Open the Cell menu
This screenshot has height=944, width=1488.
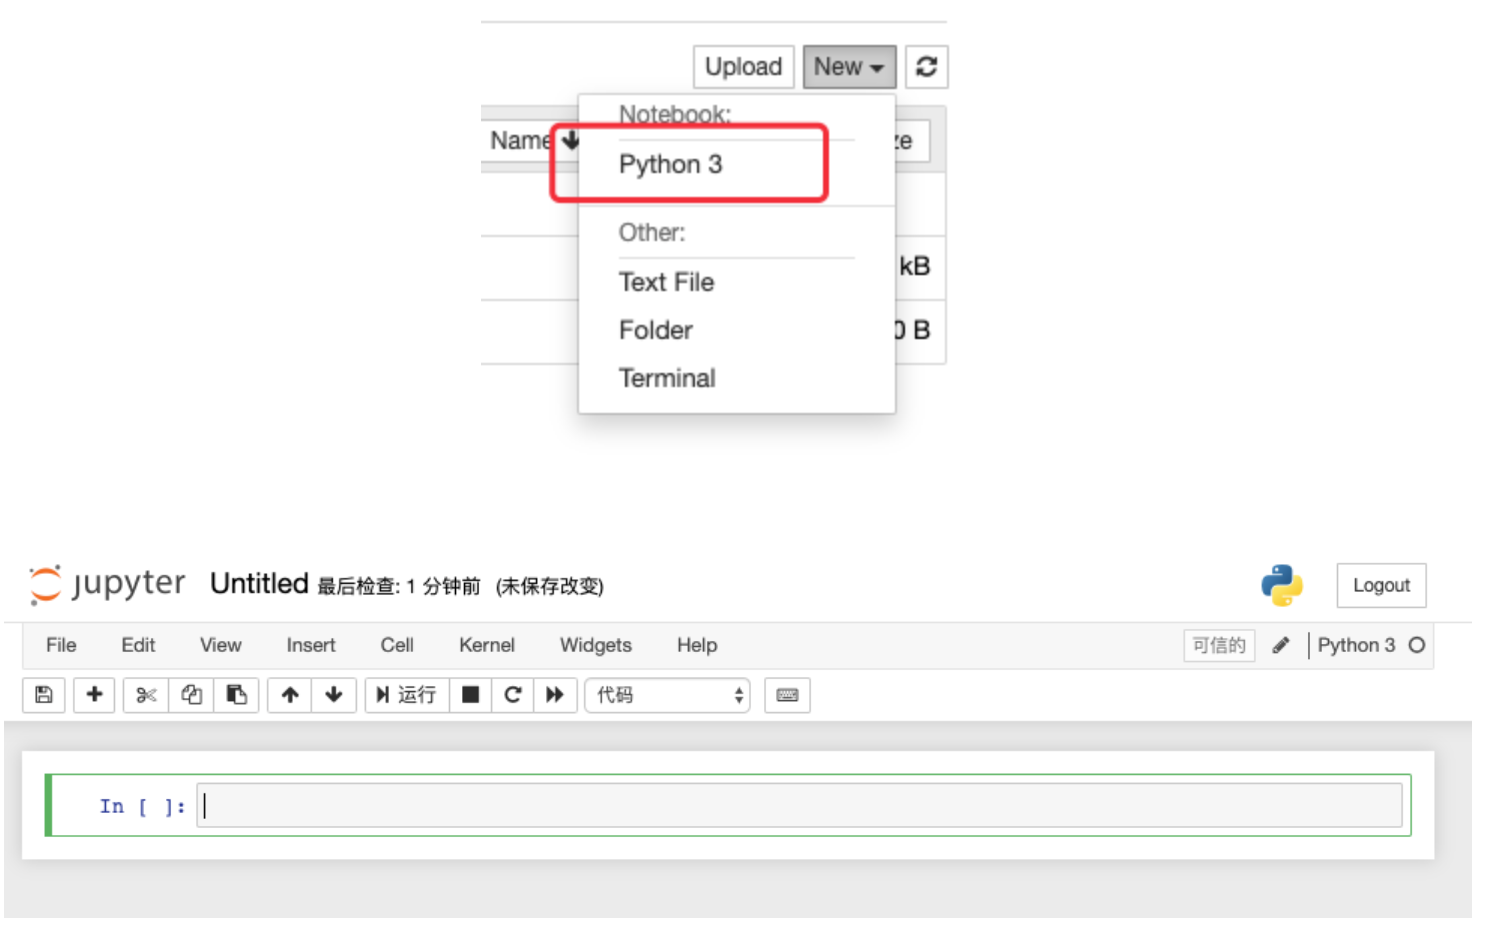397,645
